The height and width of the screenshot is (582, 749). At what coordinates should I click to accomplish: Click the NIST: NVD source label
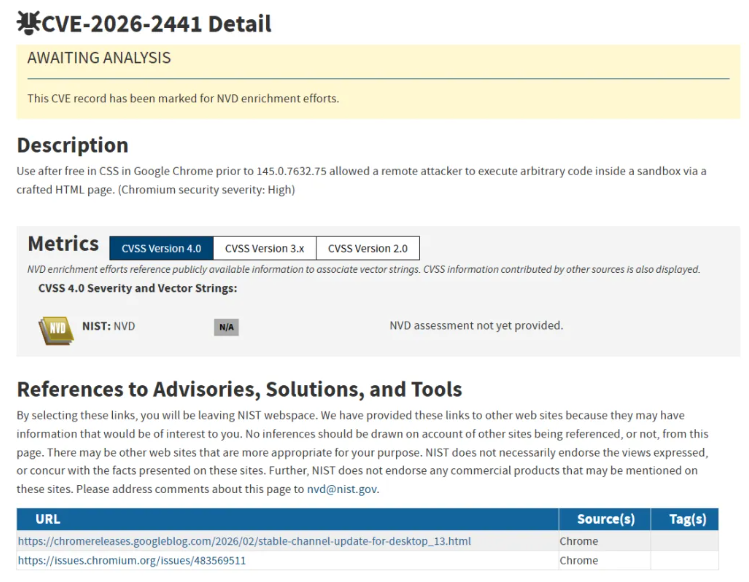(108, 326)
